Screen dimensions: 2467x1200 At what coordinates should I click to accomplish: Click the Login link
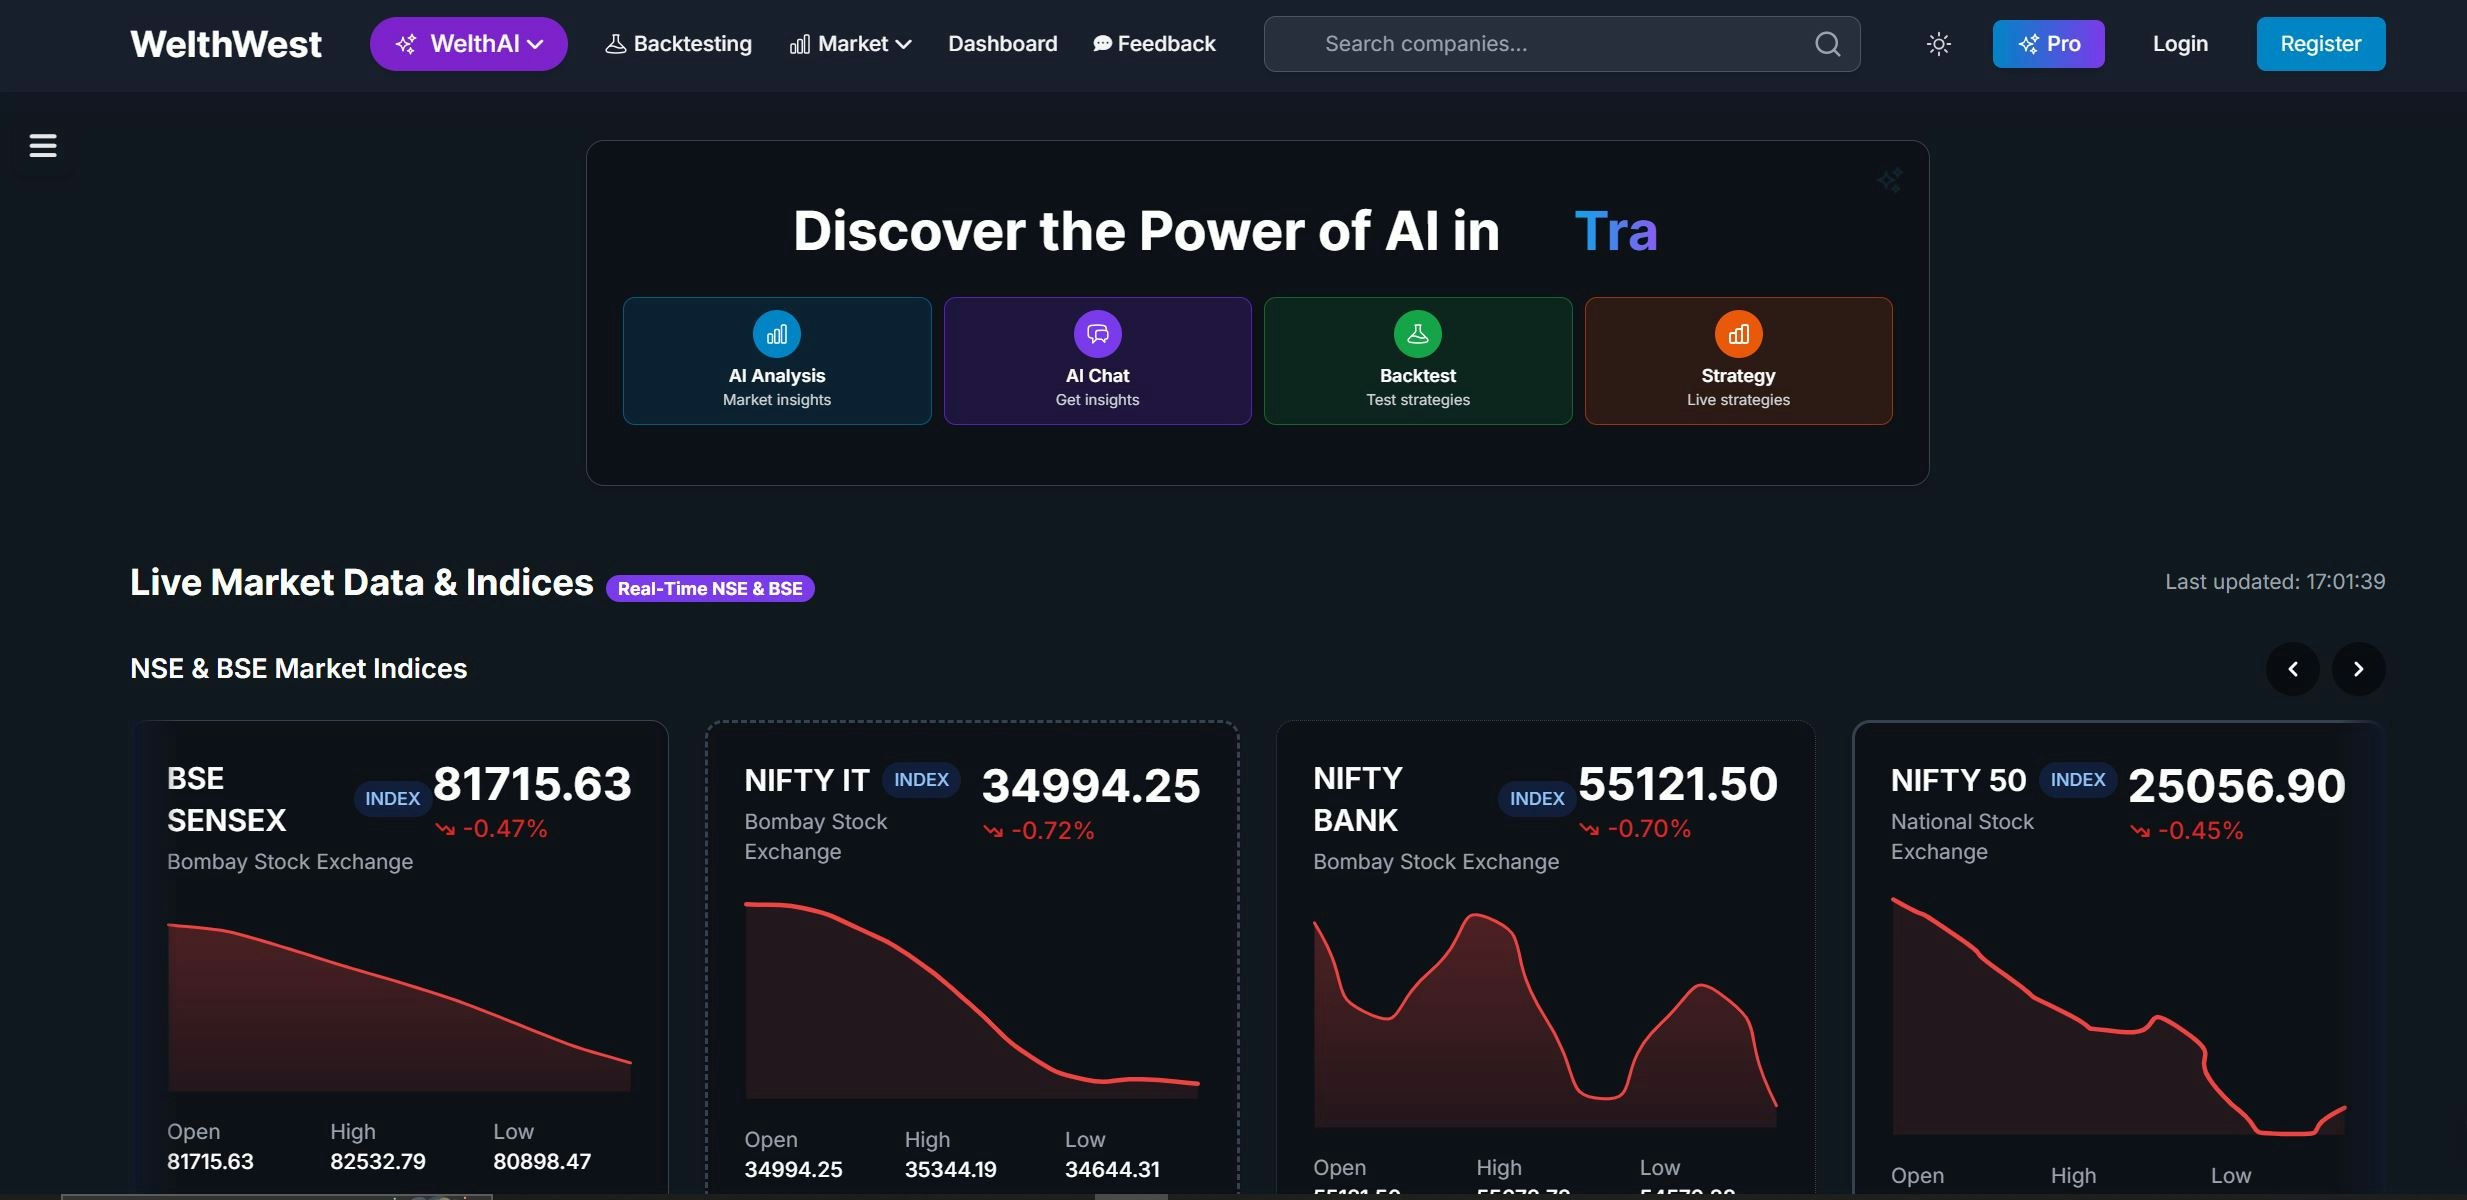(2180, 44)
